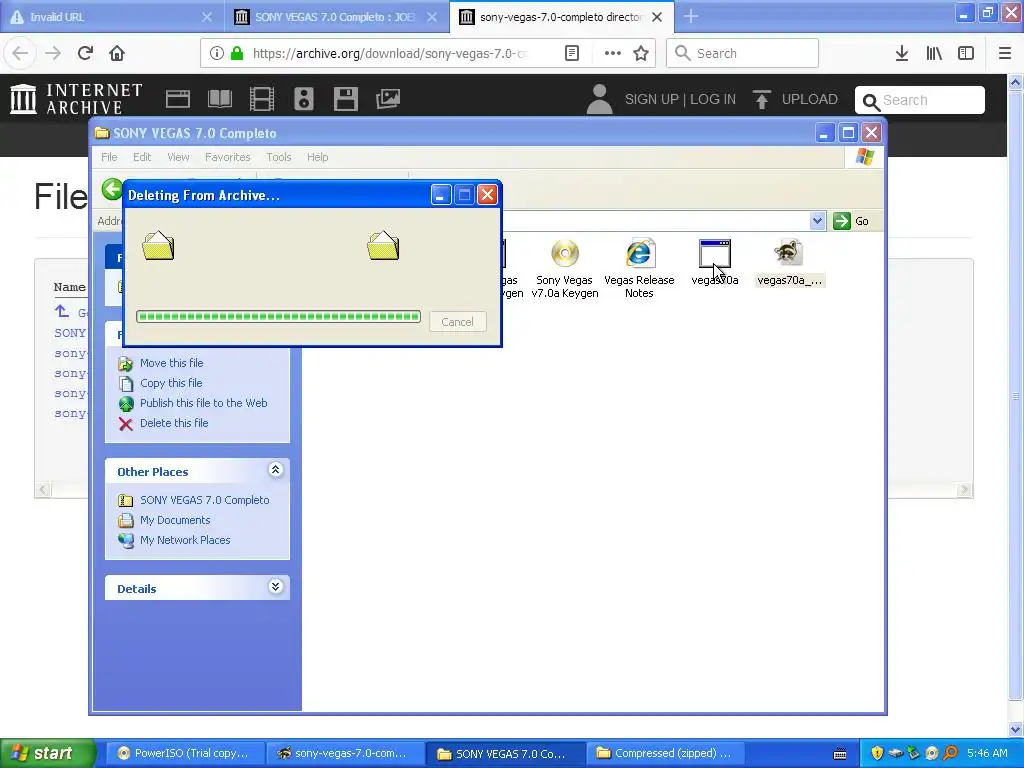The image size is (1024, 768).
Task: Open the Windows Start menu
Action: [x=47, y=753]
